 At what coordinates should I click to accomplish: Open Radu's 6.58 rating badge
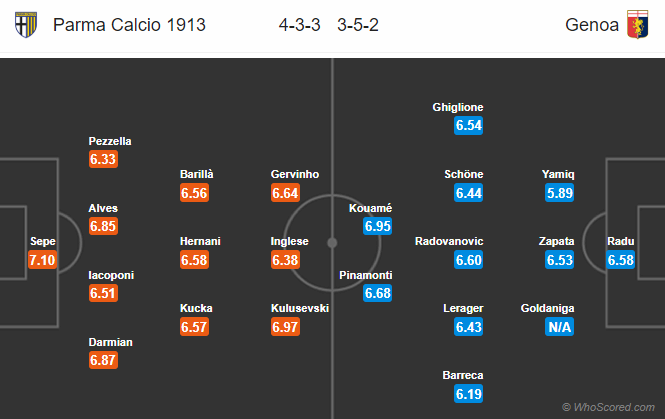coord(620,260)
